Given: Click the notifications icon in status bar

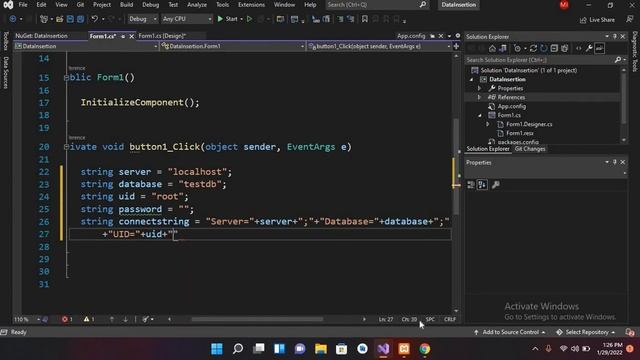Looking at the screenshot, I should click(x=630, y=332).
